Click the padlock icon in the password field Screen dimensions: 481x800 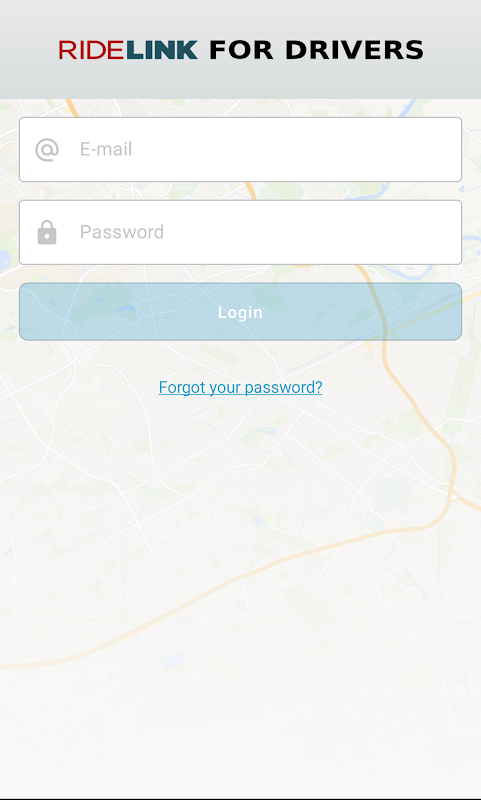click(x=47, y=233)
